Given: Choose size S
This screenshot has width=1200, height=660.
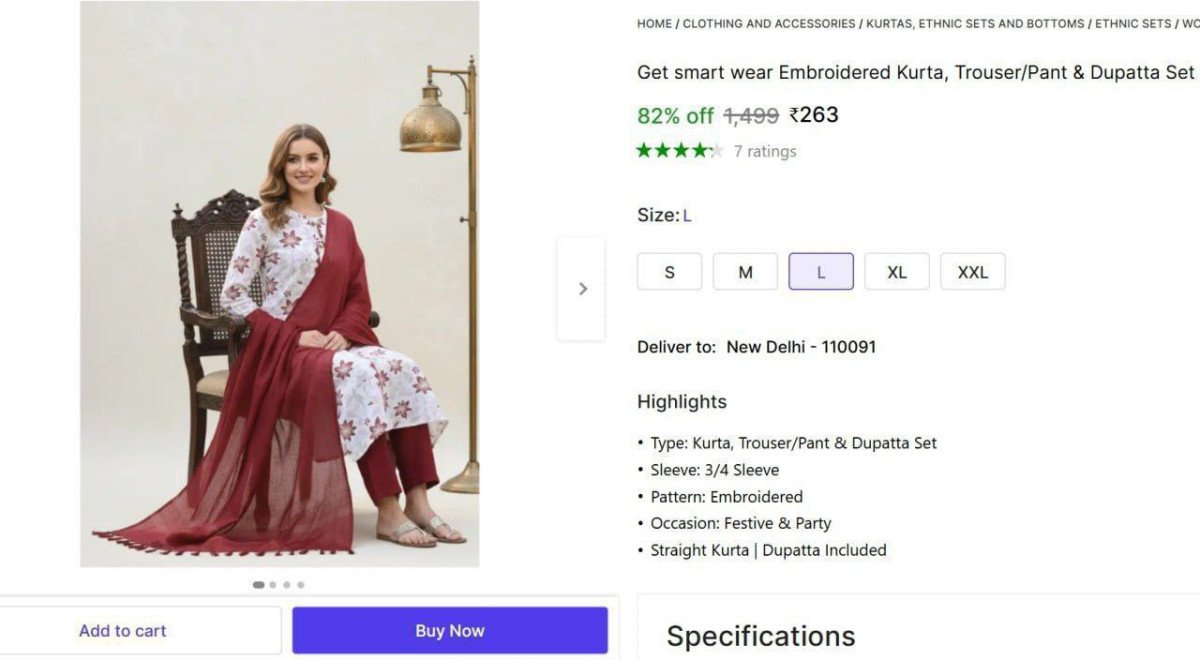Looking at the screenshot, I should pos(669,272).
